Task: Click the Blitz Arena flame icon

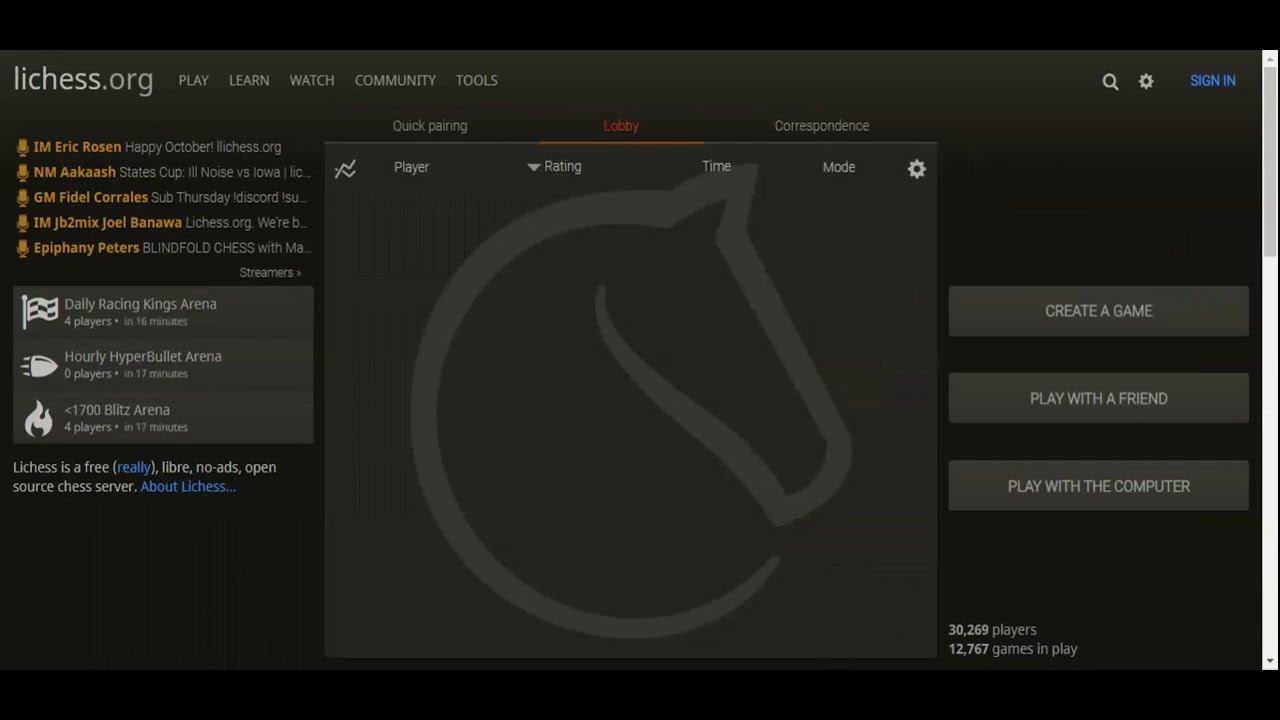Action: [x=39, y=418]
